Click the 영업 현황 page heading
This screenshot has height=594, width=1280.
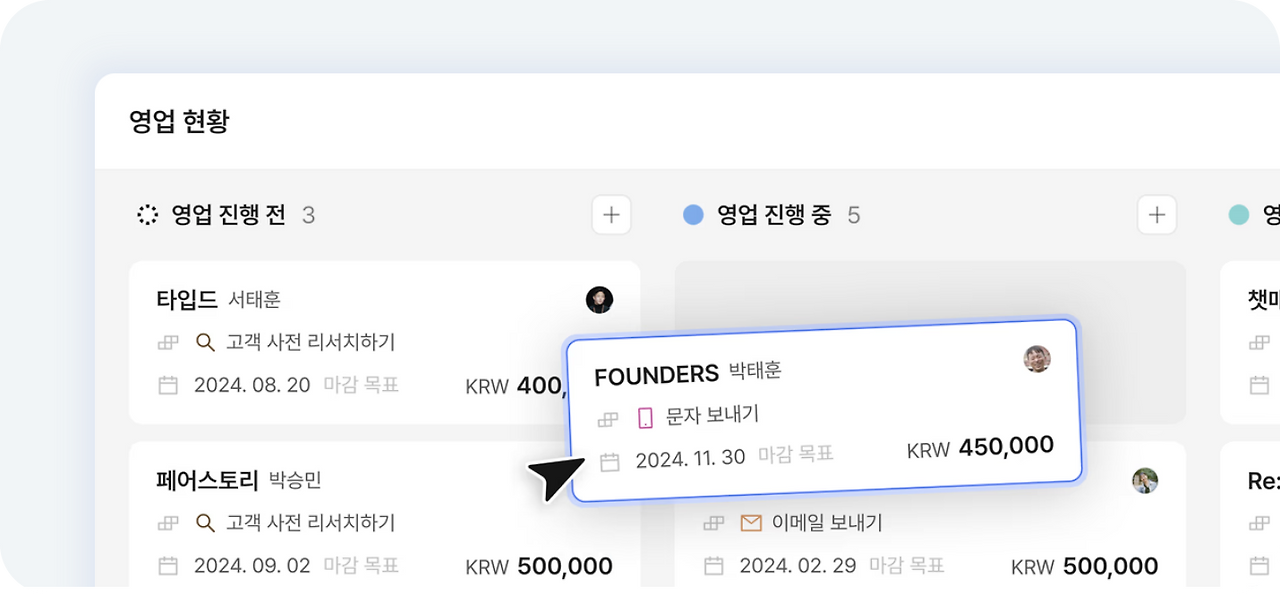[180, 122]
